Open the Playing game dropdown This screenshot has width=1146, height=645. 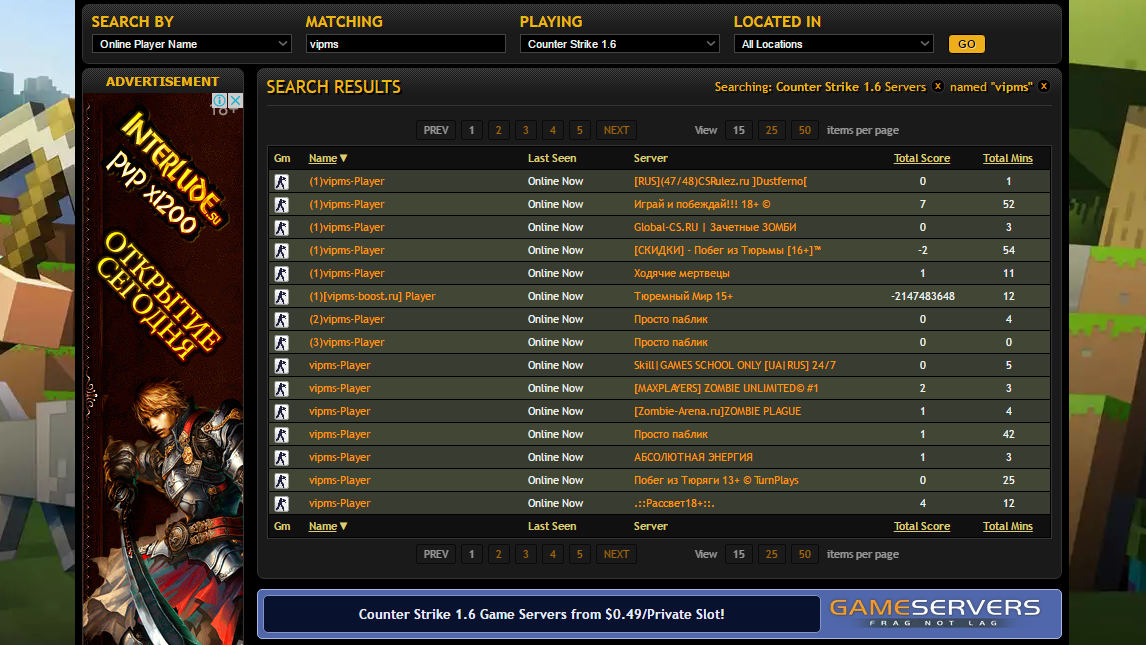coord(620,44)
